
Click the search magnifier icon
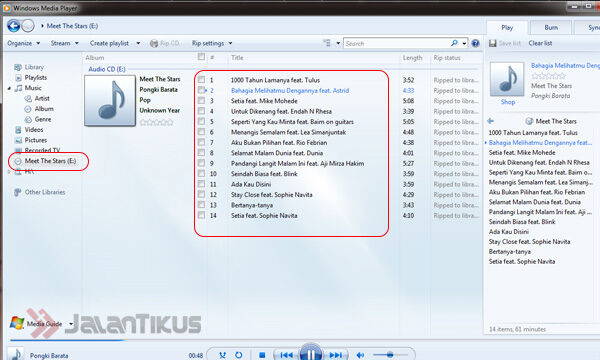(x=454, y=43)
